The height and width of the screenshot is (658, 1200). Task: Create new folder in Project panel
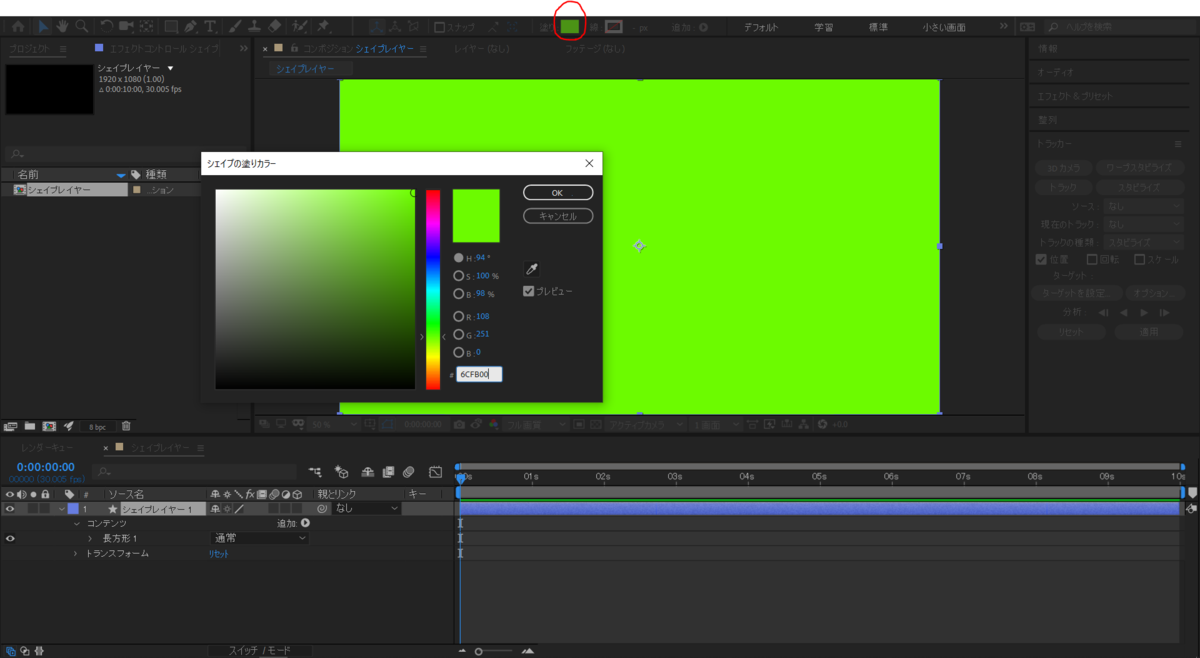(29, 426)
